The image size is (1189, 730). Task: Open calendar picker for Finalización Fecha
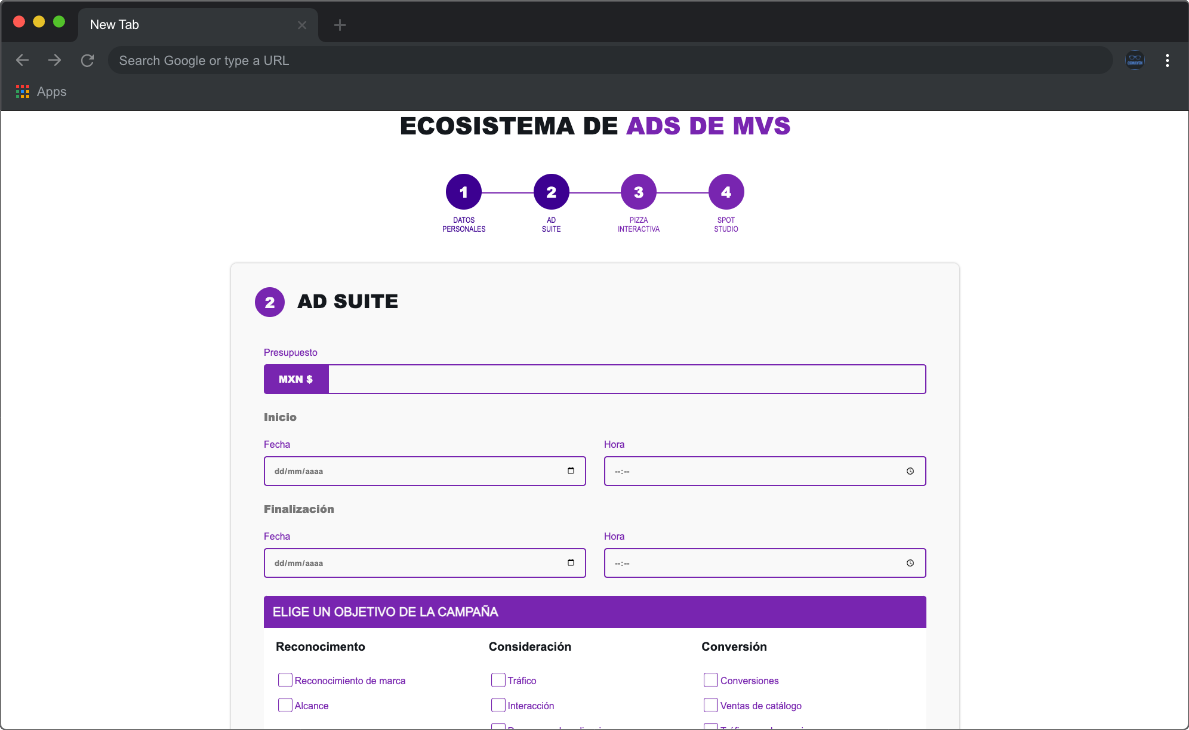click(x=571, y=562)
